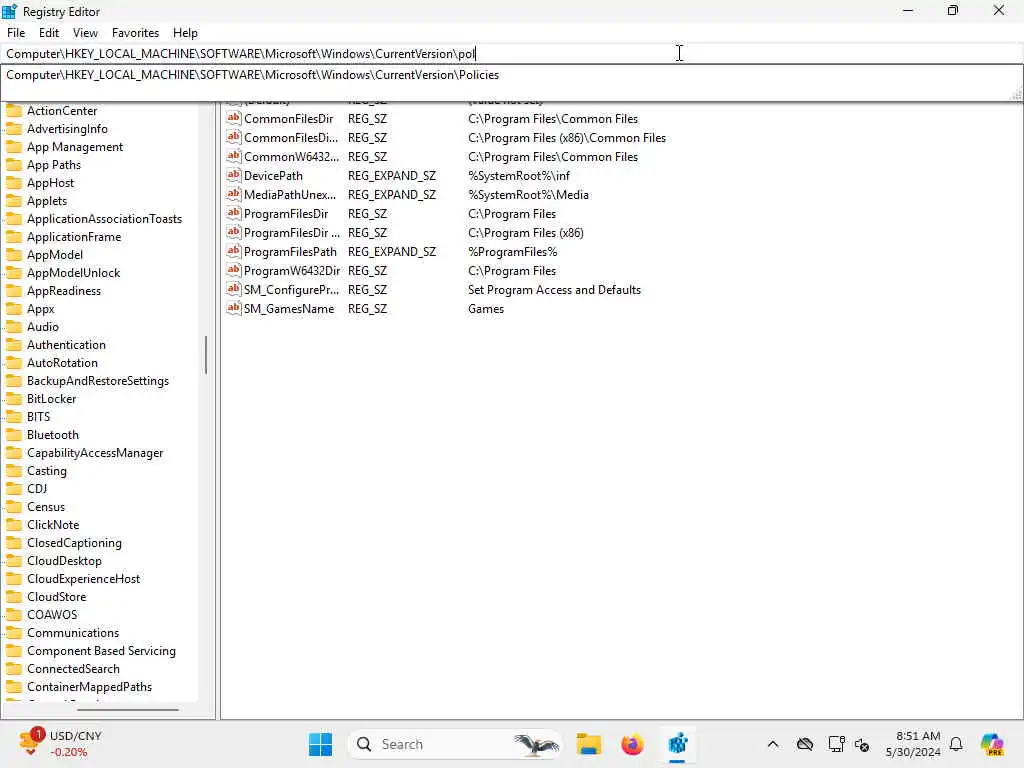
Task: Click the ActionCenter folder icon
Action: [14, 111]
